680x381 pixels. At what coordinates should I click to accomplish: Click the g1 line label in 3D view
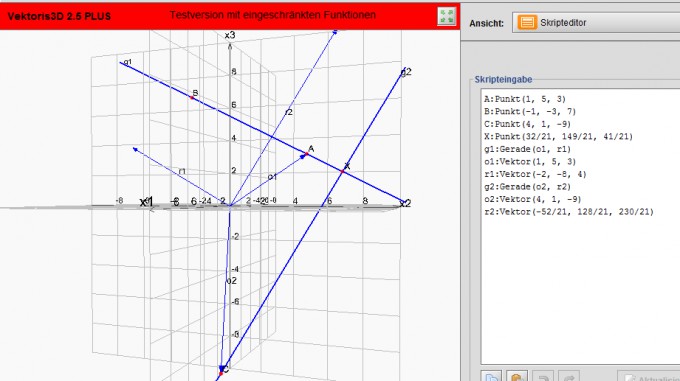coord(128,62)
